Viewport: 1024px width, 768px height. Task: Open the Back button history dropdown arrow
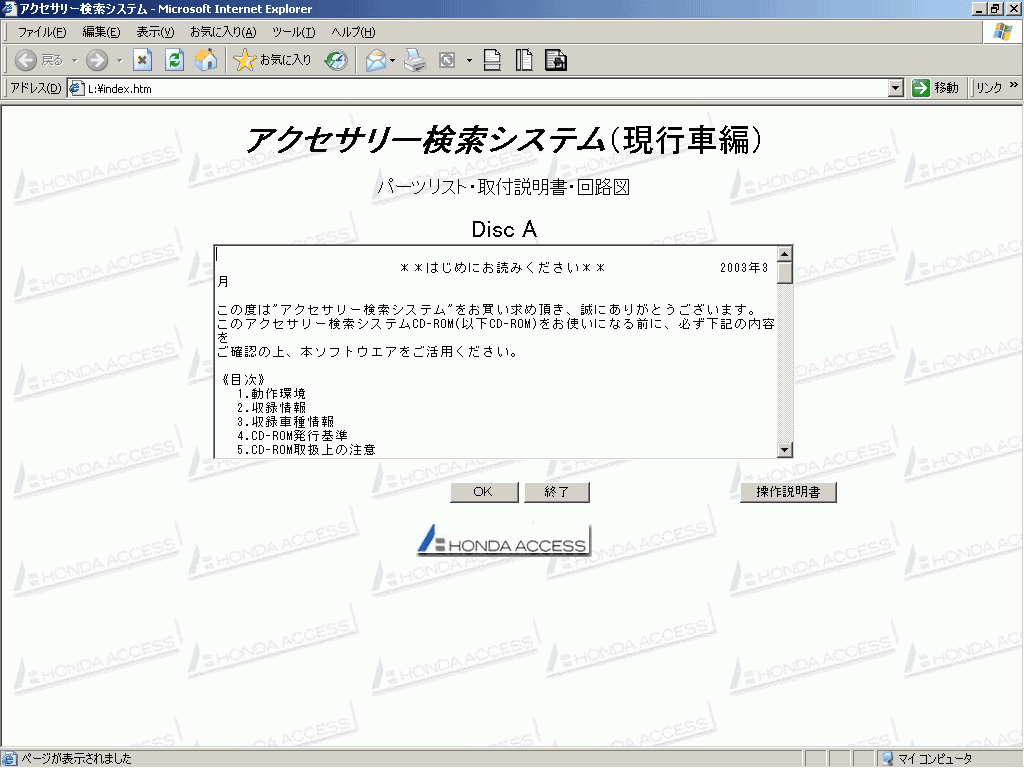(x=74, y=61)
